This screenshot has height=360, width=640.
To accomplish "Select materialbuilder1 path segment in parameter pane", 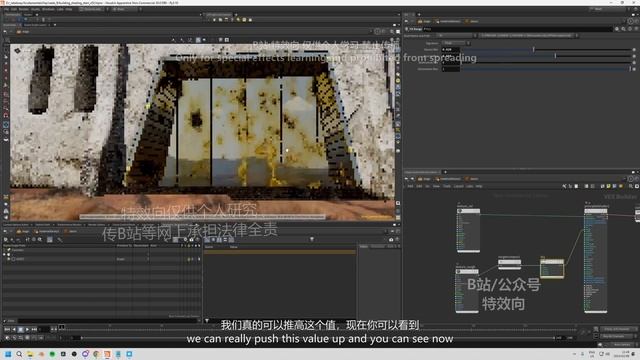I will [x=448, y=21].
